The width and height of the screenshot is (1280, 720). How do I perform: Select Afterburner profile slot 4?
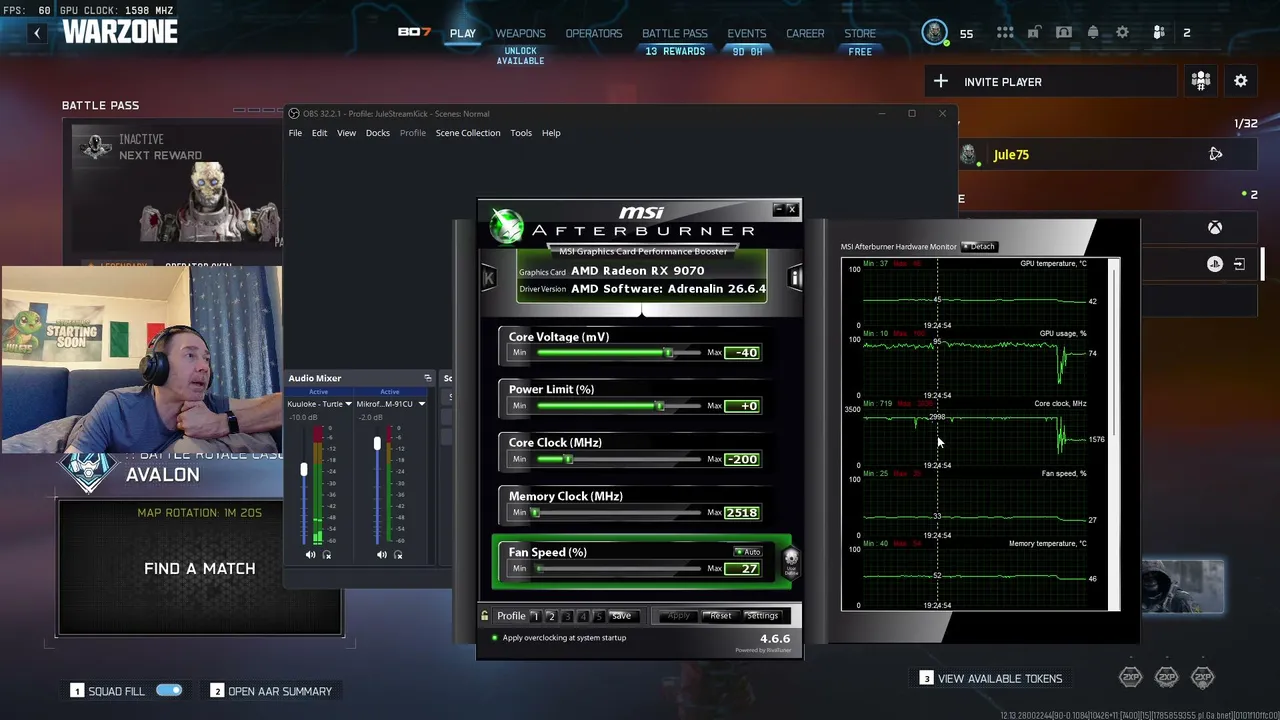click(x=583, y=616)
